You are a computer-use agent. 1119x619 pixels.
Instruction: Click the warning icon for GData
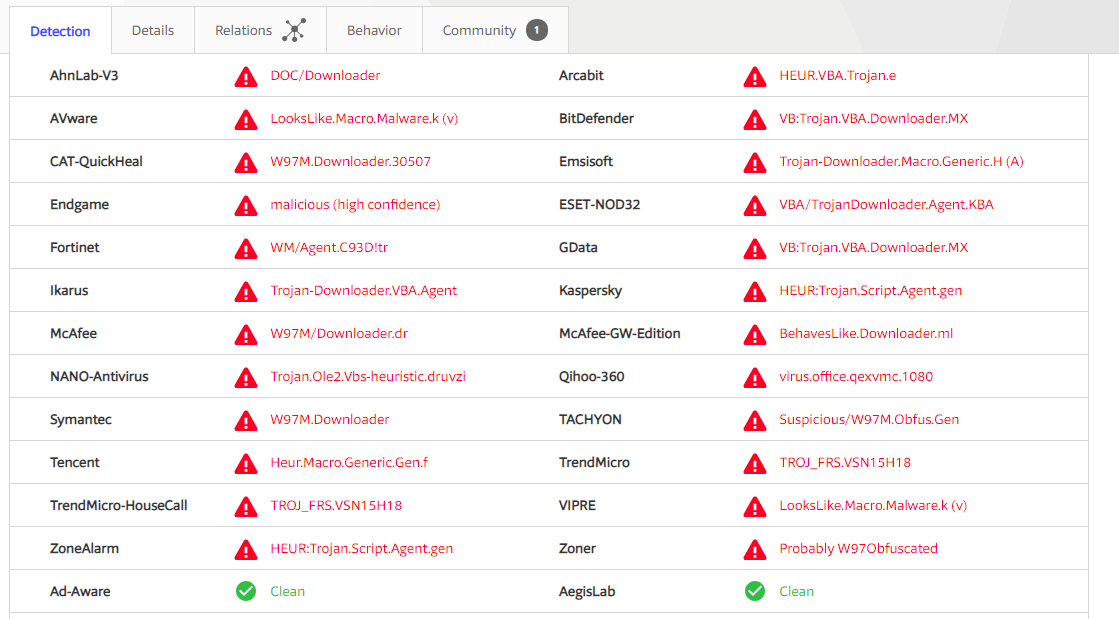tap(754, 248)
